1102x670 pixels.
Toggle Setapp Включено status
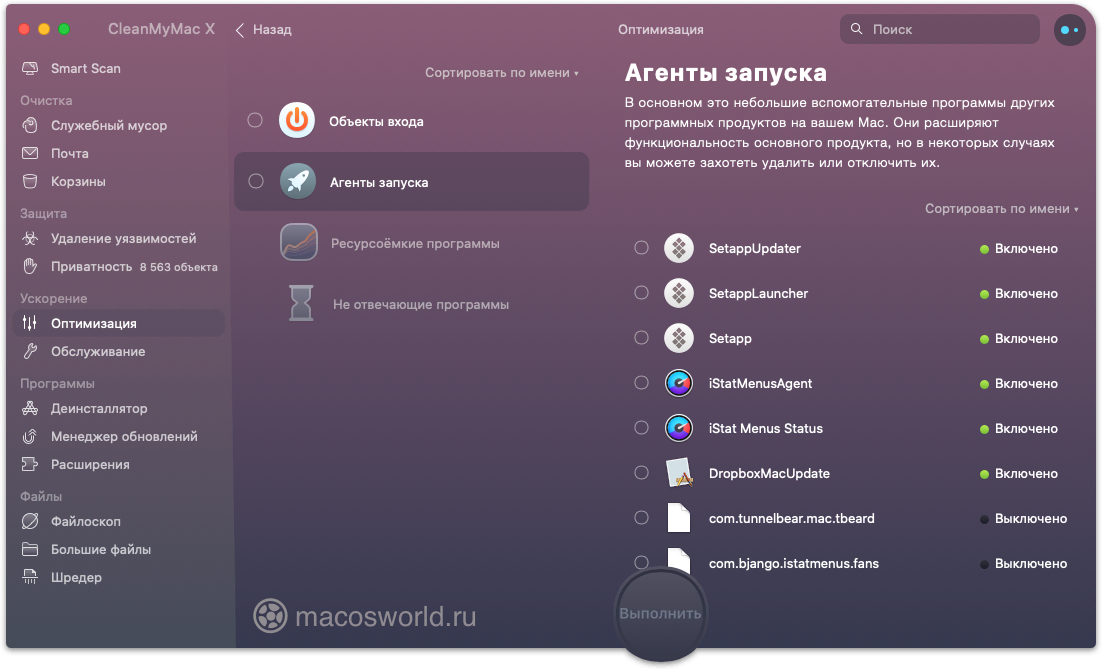pyautogui.click(x=1018, y=339)
